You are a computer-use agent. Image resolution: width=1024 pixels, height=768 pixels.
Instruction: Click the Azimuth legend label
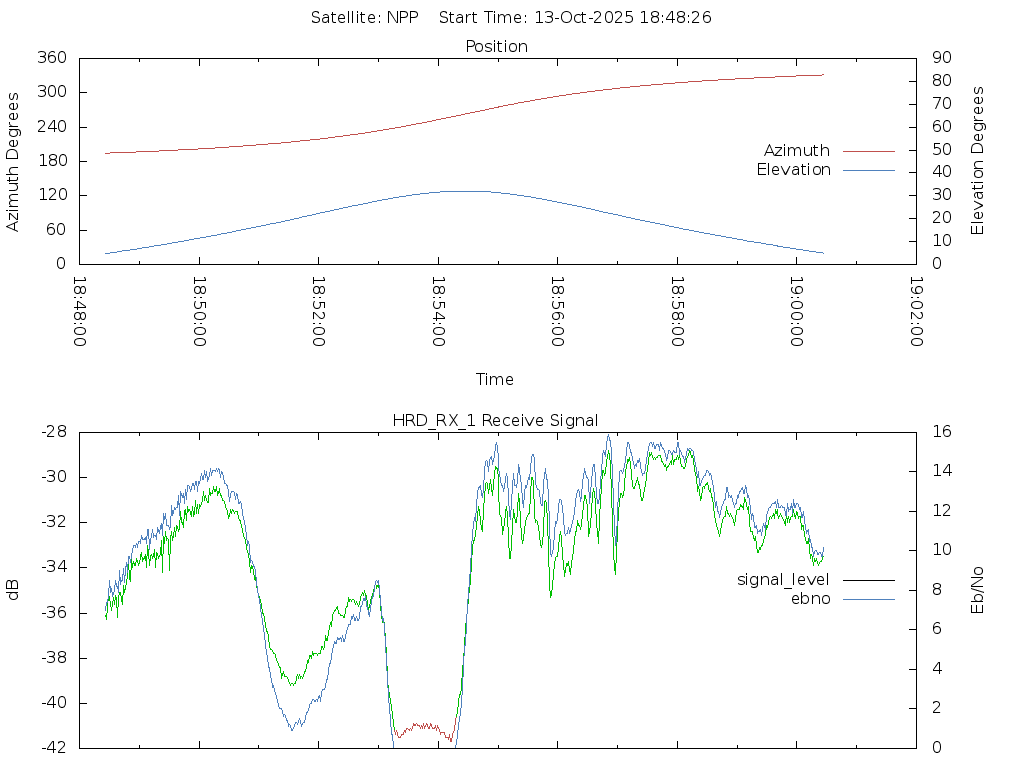coord(796,151)
